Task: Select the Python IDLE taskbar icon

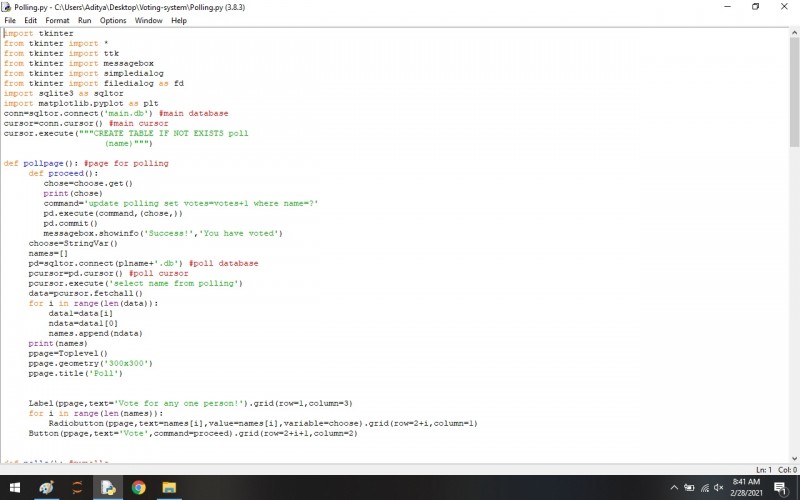Action: [x=108, y=488]
